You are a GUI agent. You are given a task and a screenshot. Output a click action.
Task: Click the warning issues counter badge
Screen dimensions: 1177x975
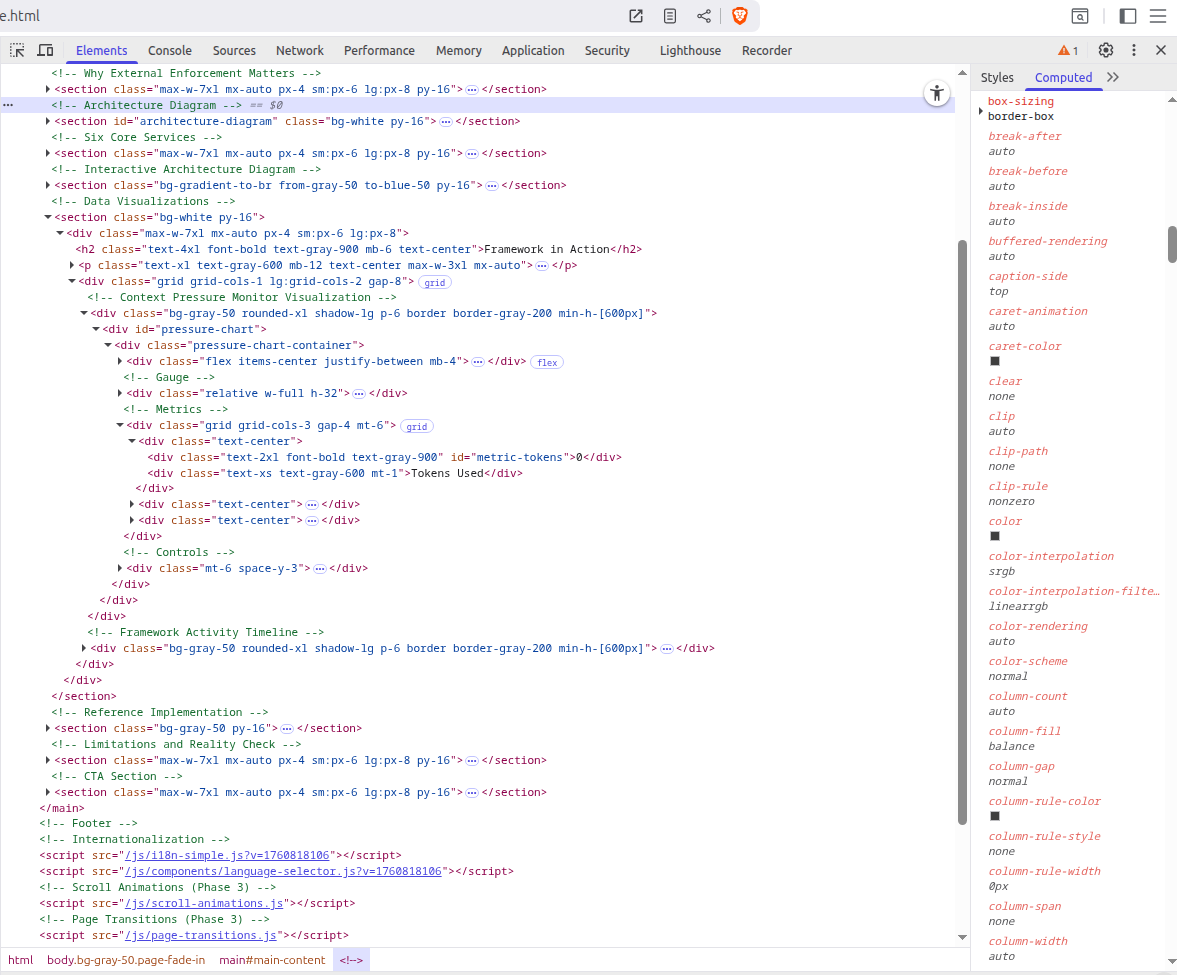pyautogui.click(x=1068, y=50)
